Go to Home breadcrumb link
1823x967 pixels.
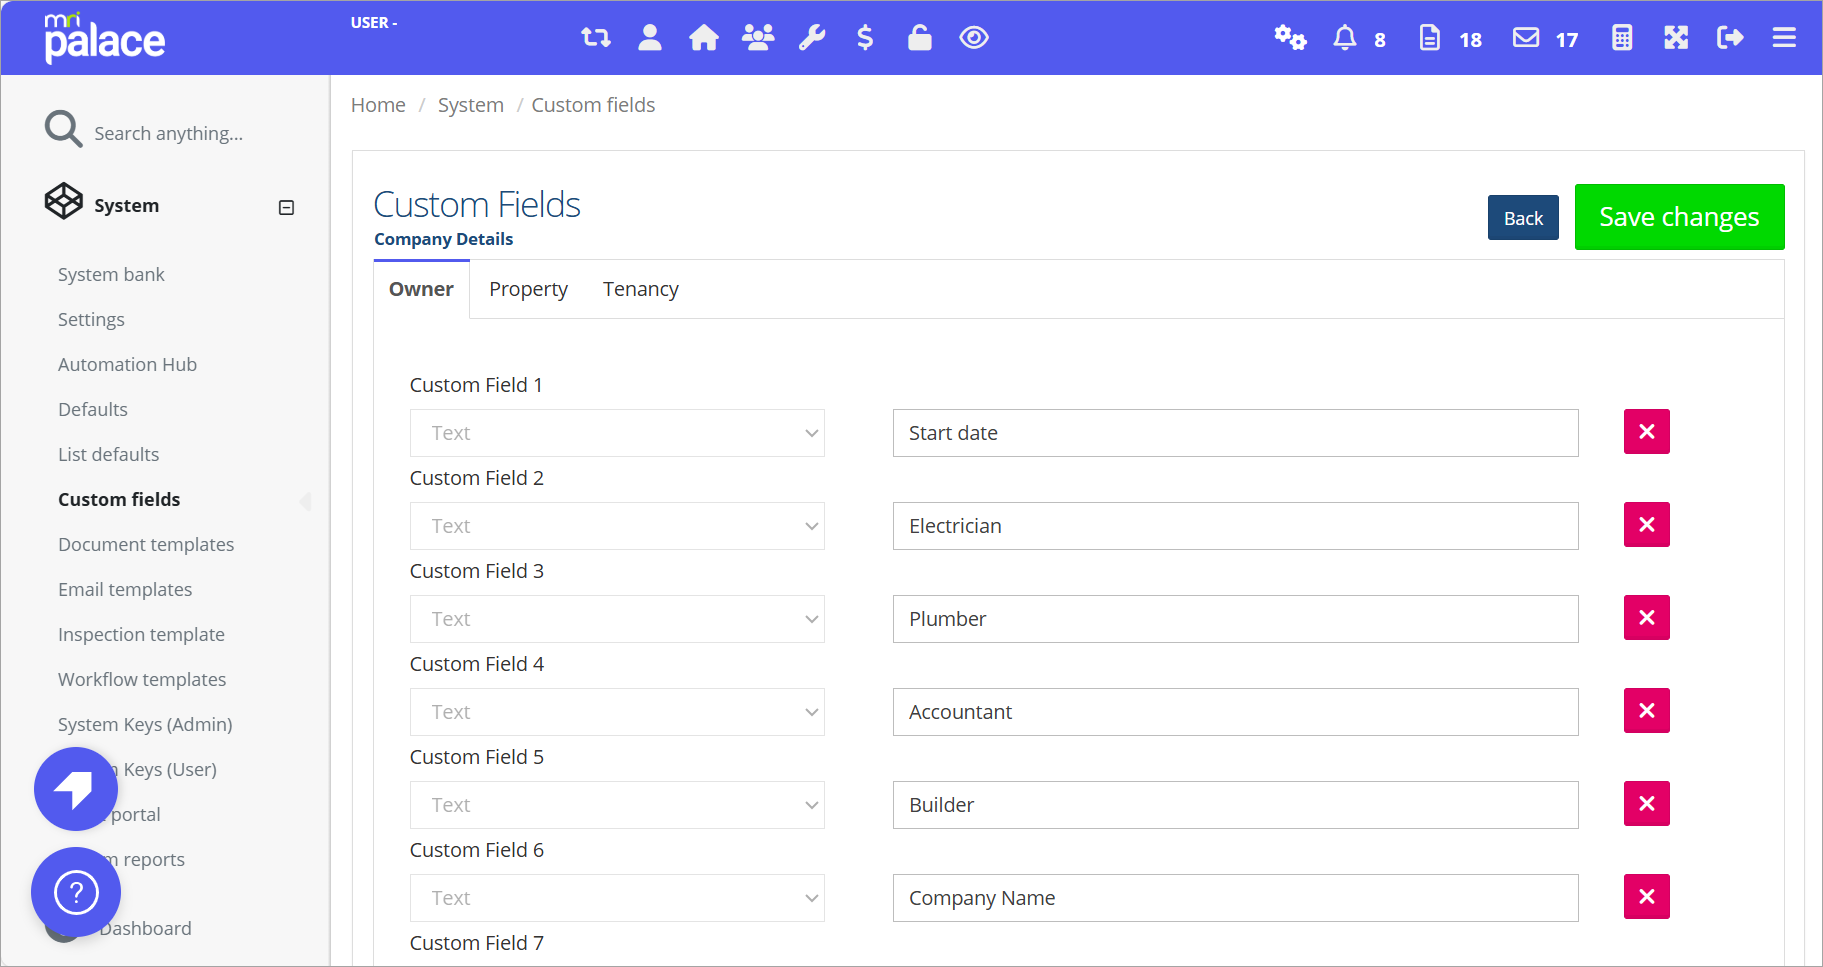(x=378, y=105)
